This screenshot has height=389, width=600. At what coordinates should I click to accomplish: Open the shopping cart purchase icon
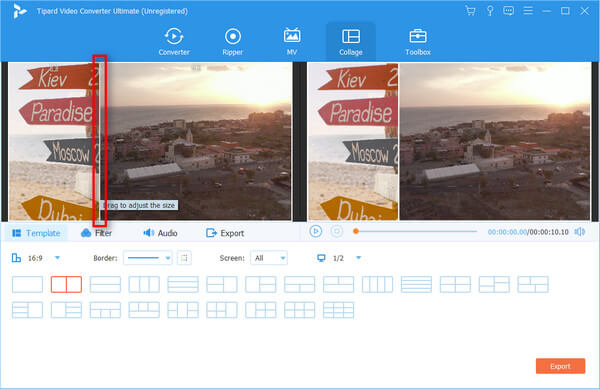click(470, 11)
